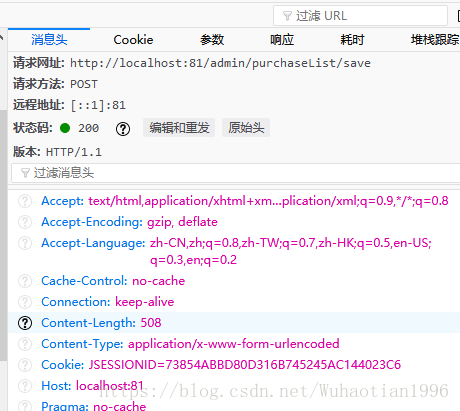
Task: Select the POST request method value
Action: click(84, 84)
